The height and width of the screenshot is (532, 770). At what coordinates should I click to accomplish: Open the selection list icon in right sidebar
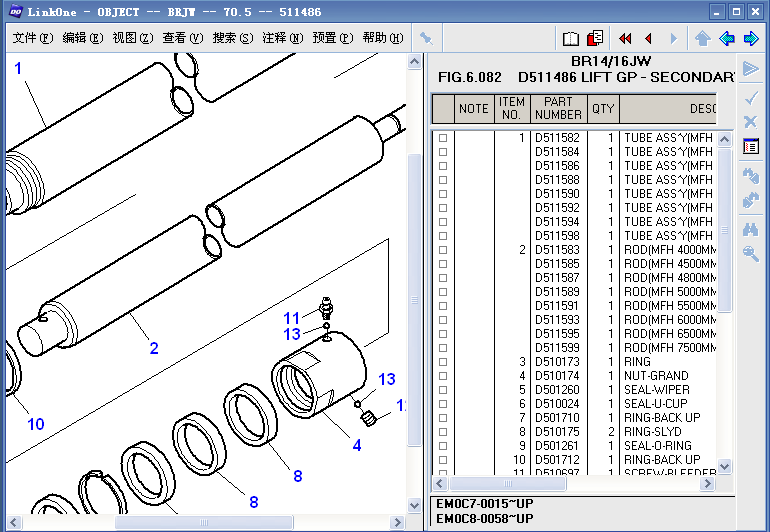pyautogui.click(x=751, y=147)
